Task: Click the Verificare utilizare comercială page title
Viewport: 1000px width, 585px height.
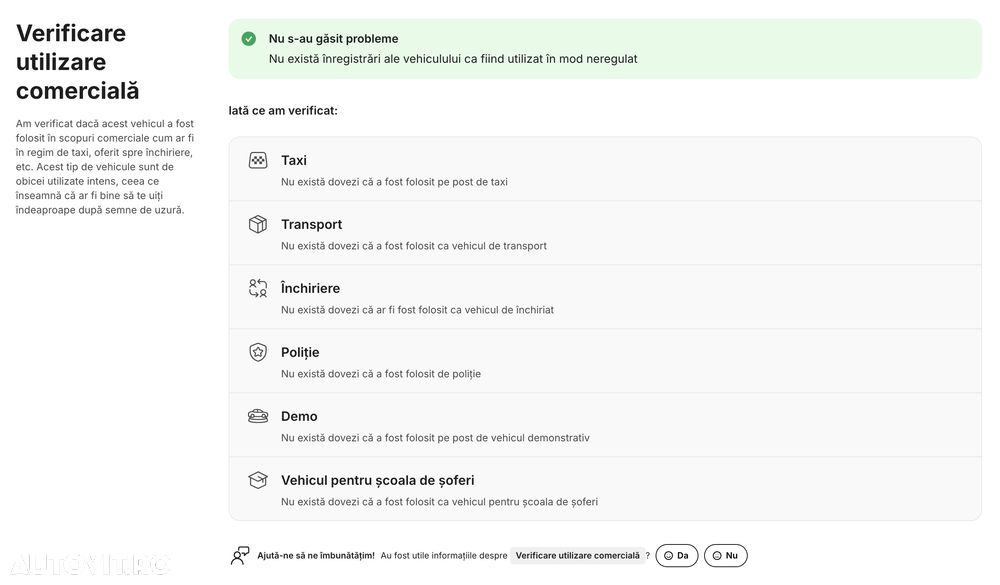Action: point(77,62)
